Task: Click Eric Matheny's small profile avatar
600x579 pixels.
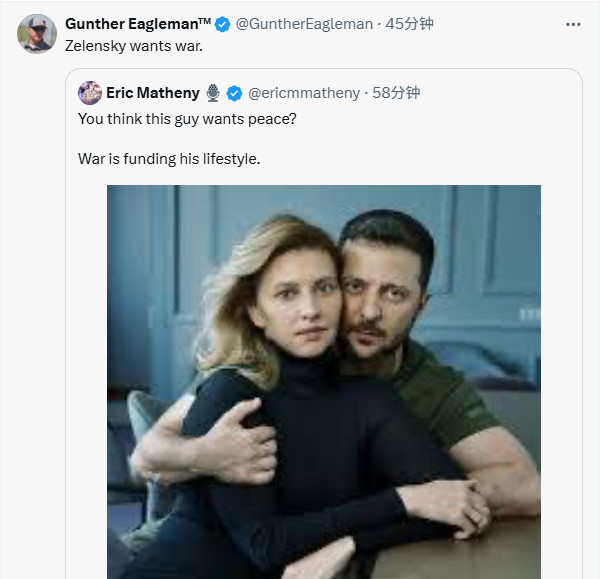Action: coord(90,93)
